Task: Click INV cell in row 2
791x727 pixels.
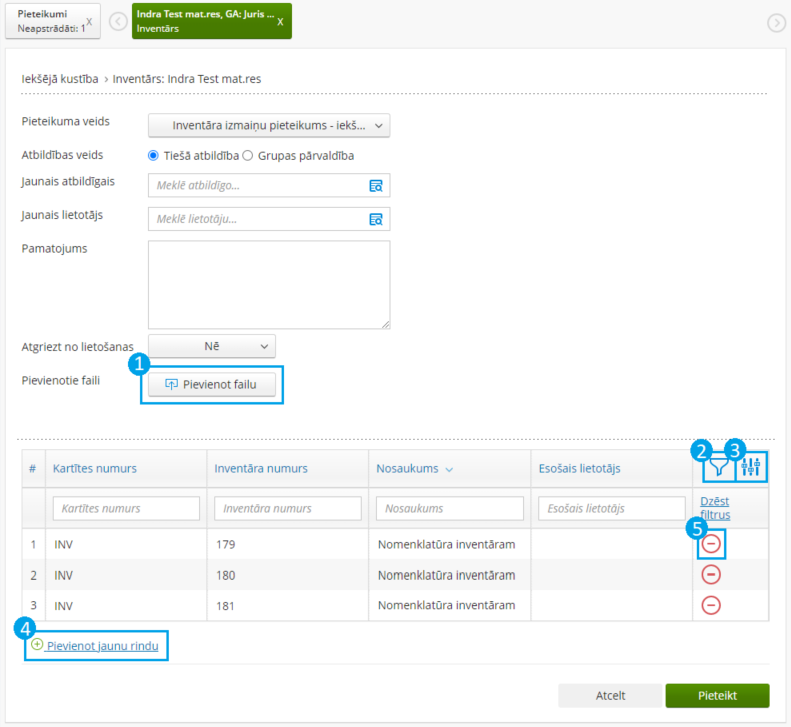Action: pos(64,575)
